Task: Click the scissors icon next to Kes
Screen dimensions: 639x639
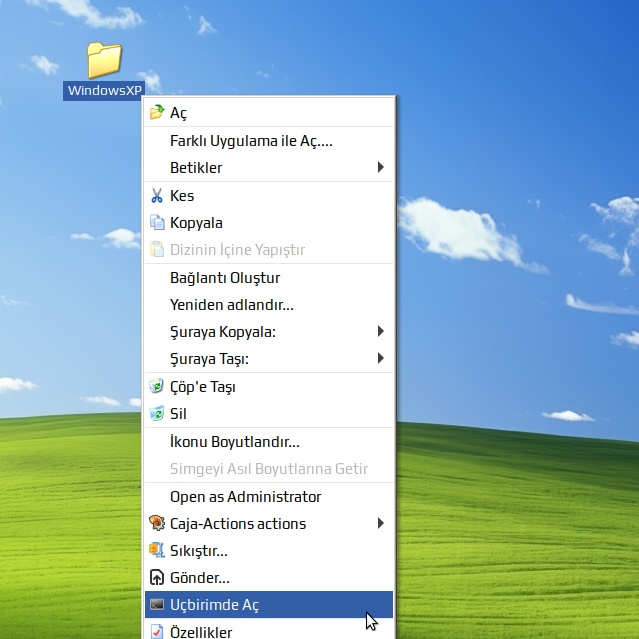Action: (x=157, y=196)
